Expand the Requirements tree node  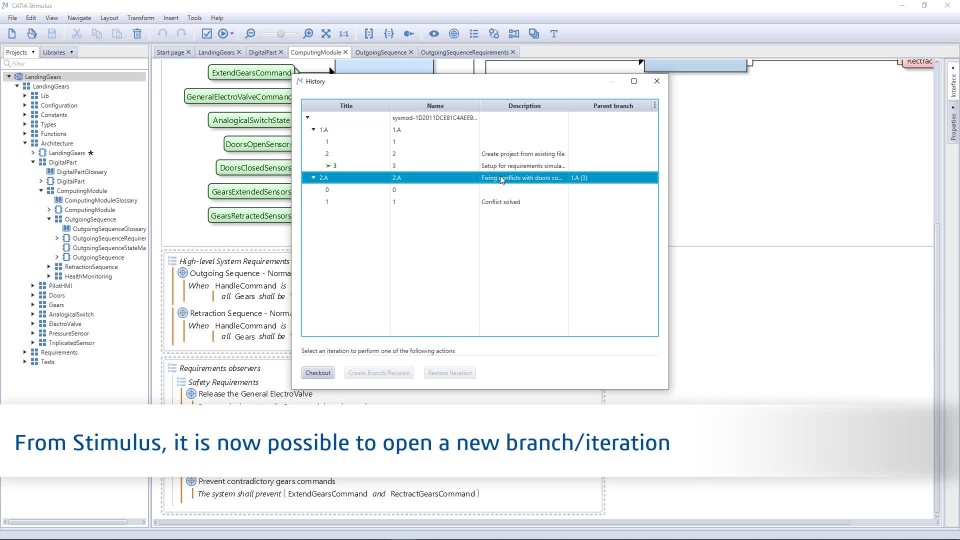point(25,353)
